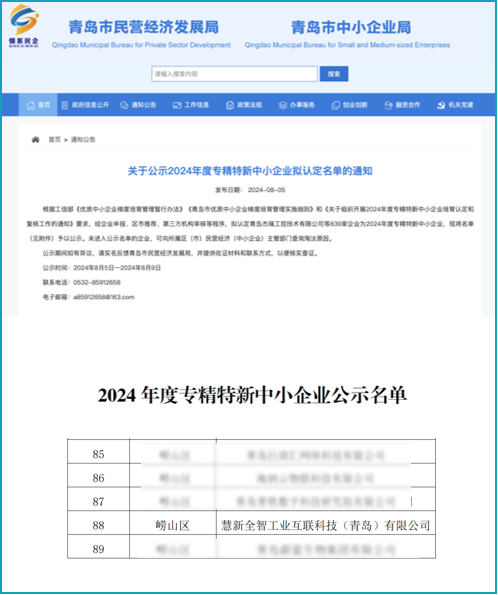Click the 情系民企 site logo
This screenshot has width=498, height=595.
(24, 26)
